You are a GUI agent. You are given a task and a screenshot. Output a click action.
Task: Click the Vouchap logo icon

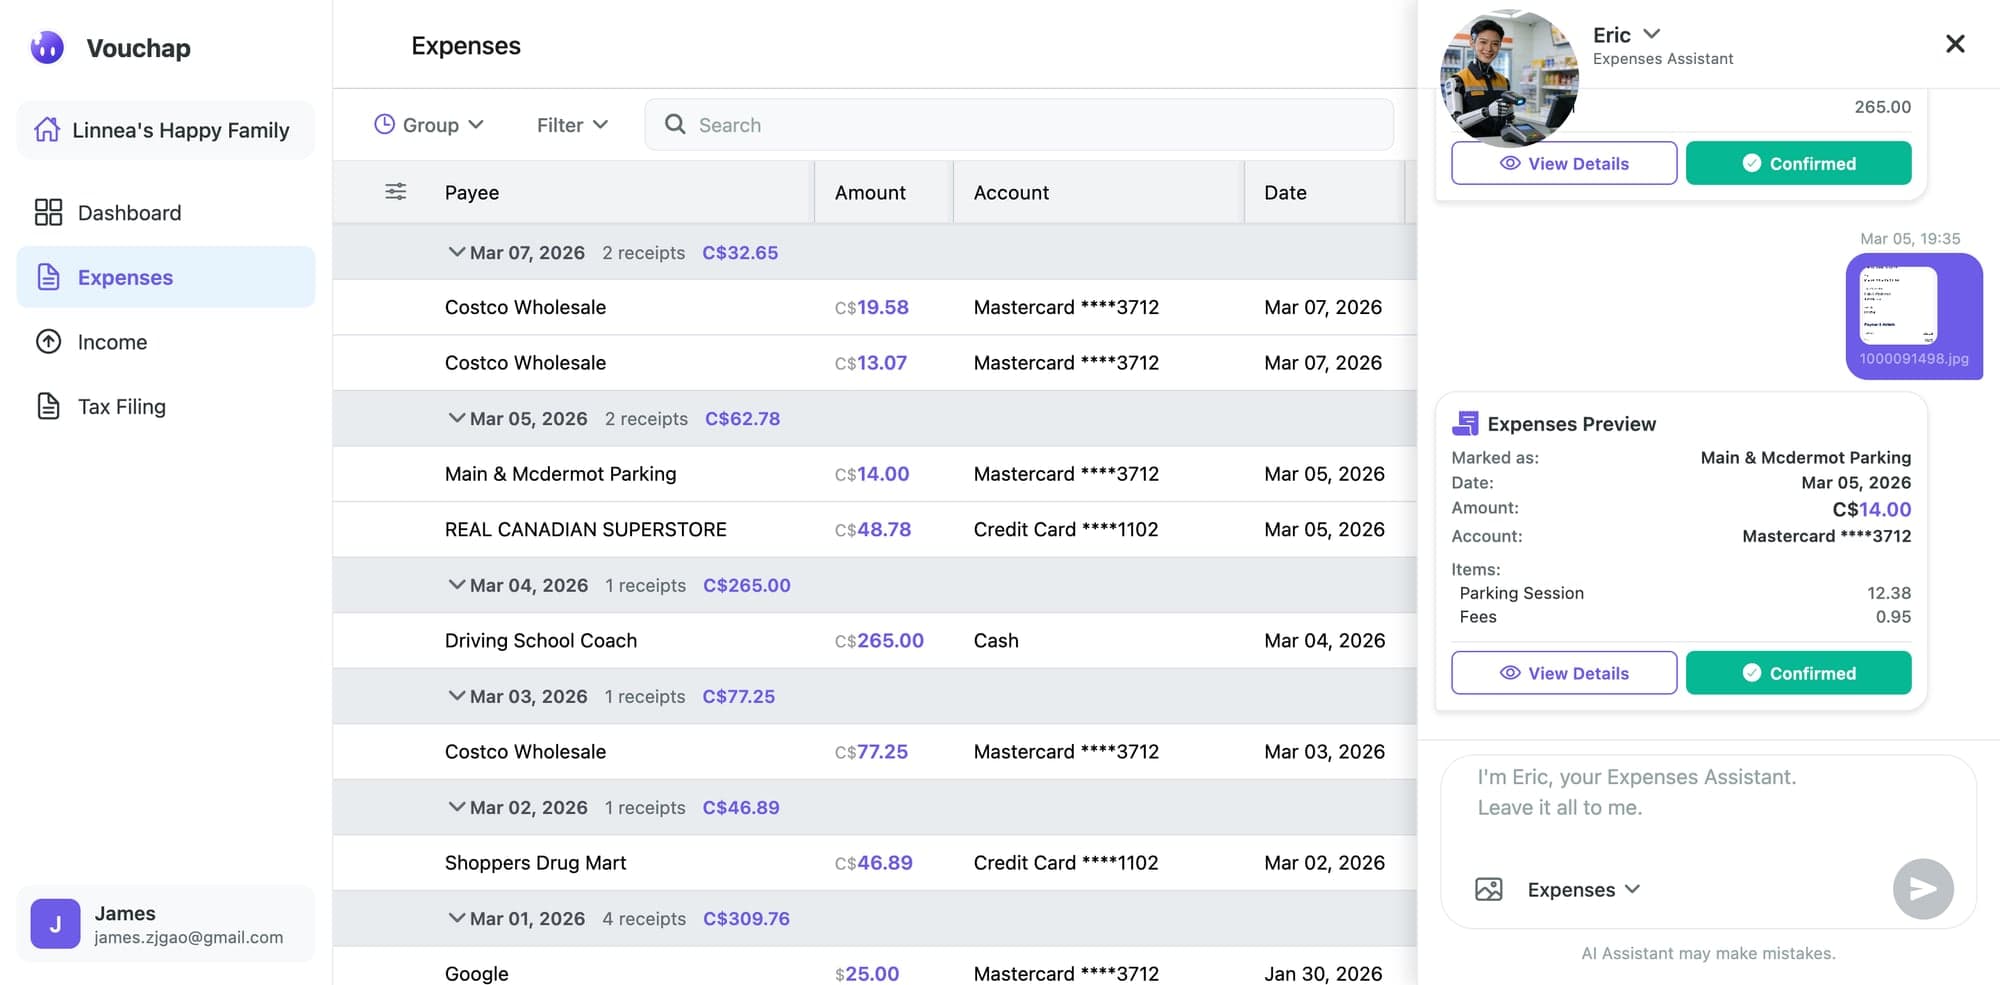pyautogui.click(x=47, y=47)
